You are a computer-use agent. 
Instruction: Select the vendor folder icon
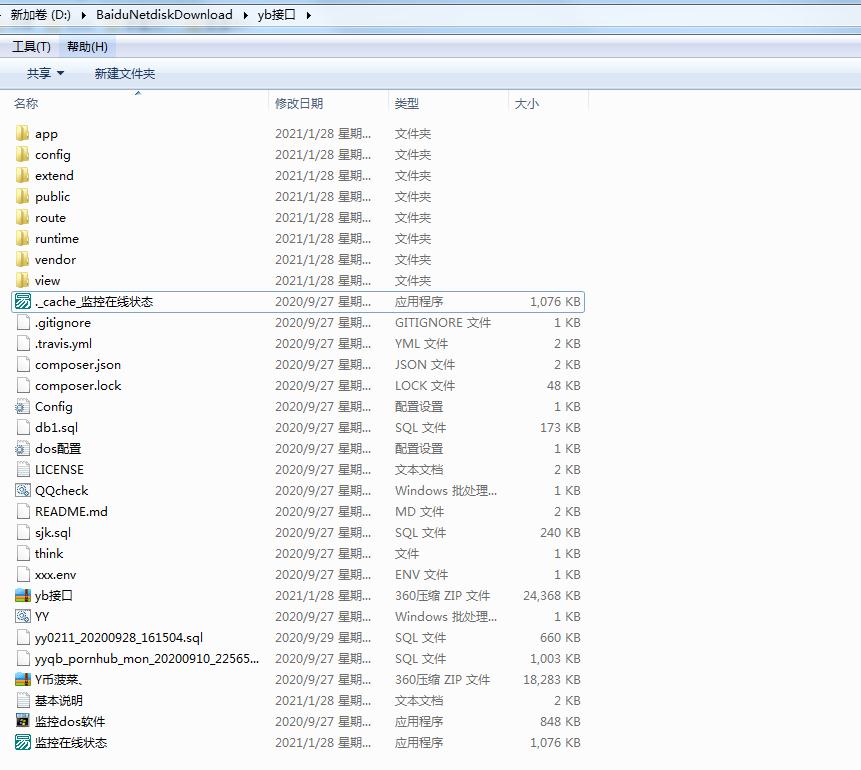tap(23, 260)
